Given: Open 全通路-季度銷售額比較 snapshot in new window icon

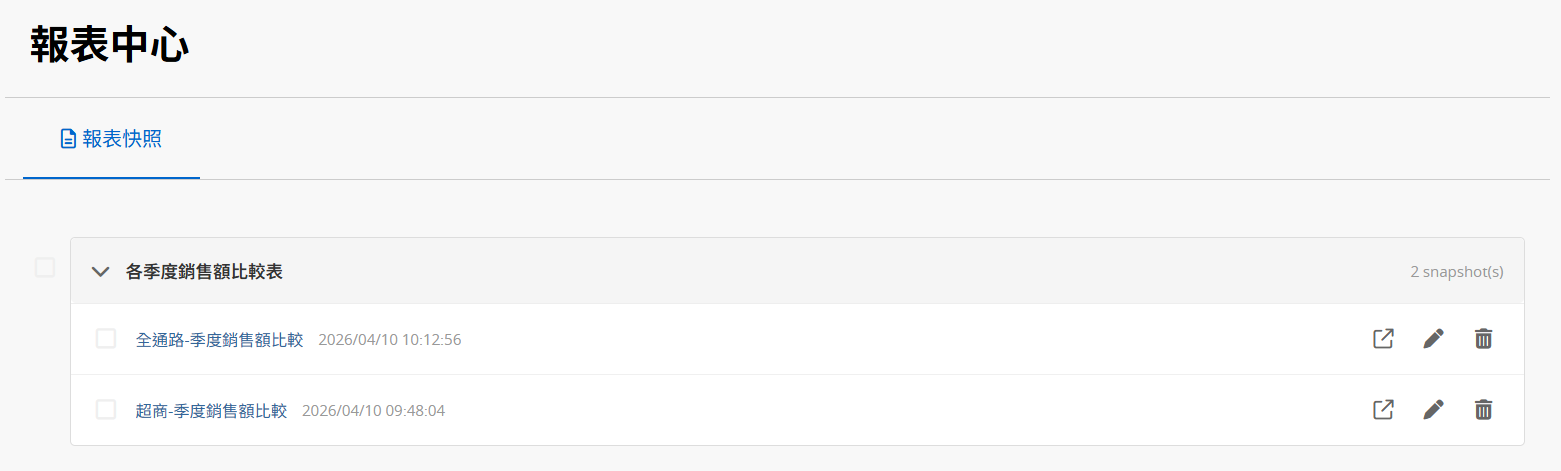Looking at the screenshot, I should coord(1383,339).
